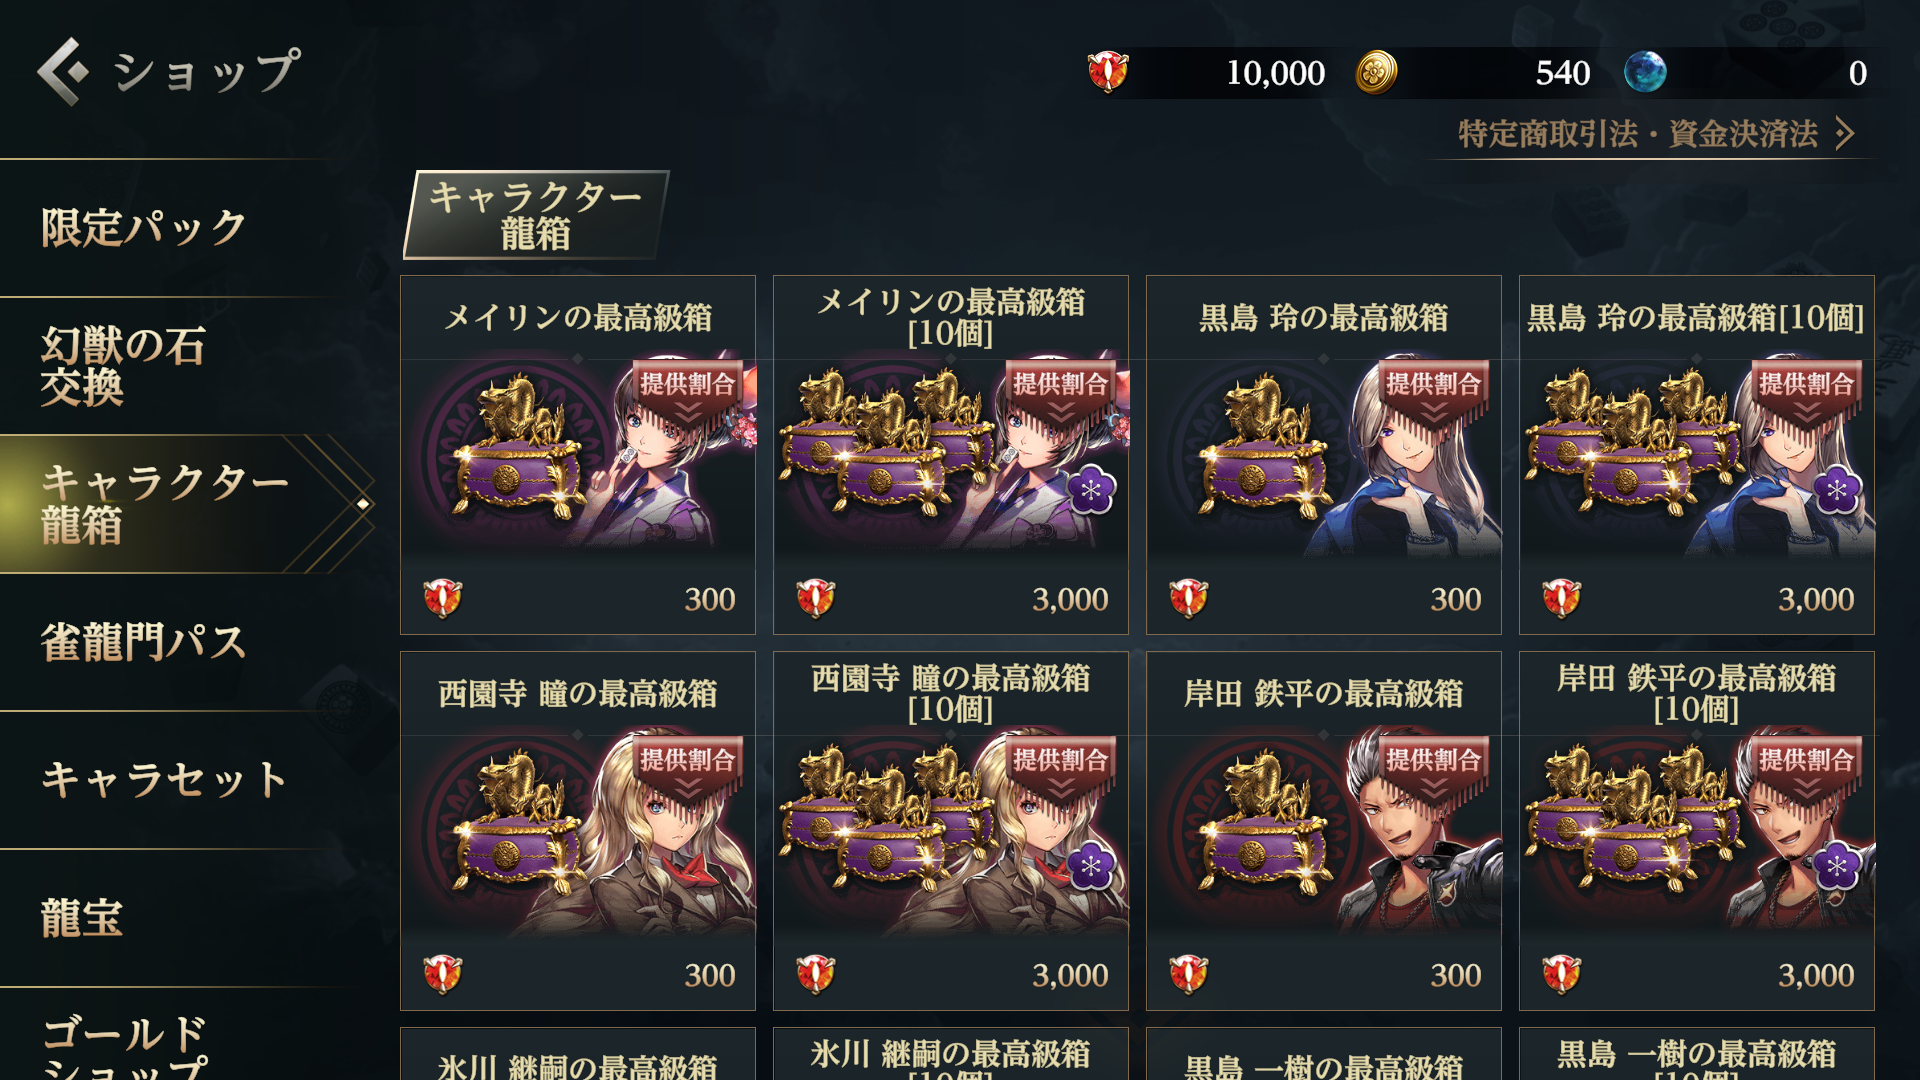Open 提供割合 badge on 岸田 鉄平の最高級箱
1920x1080 pixels.
pyautogui.click(x=1434, y=770)
